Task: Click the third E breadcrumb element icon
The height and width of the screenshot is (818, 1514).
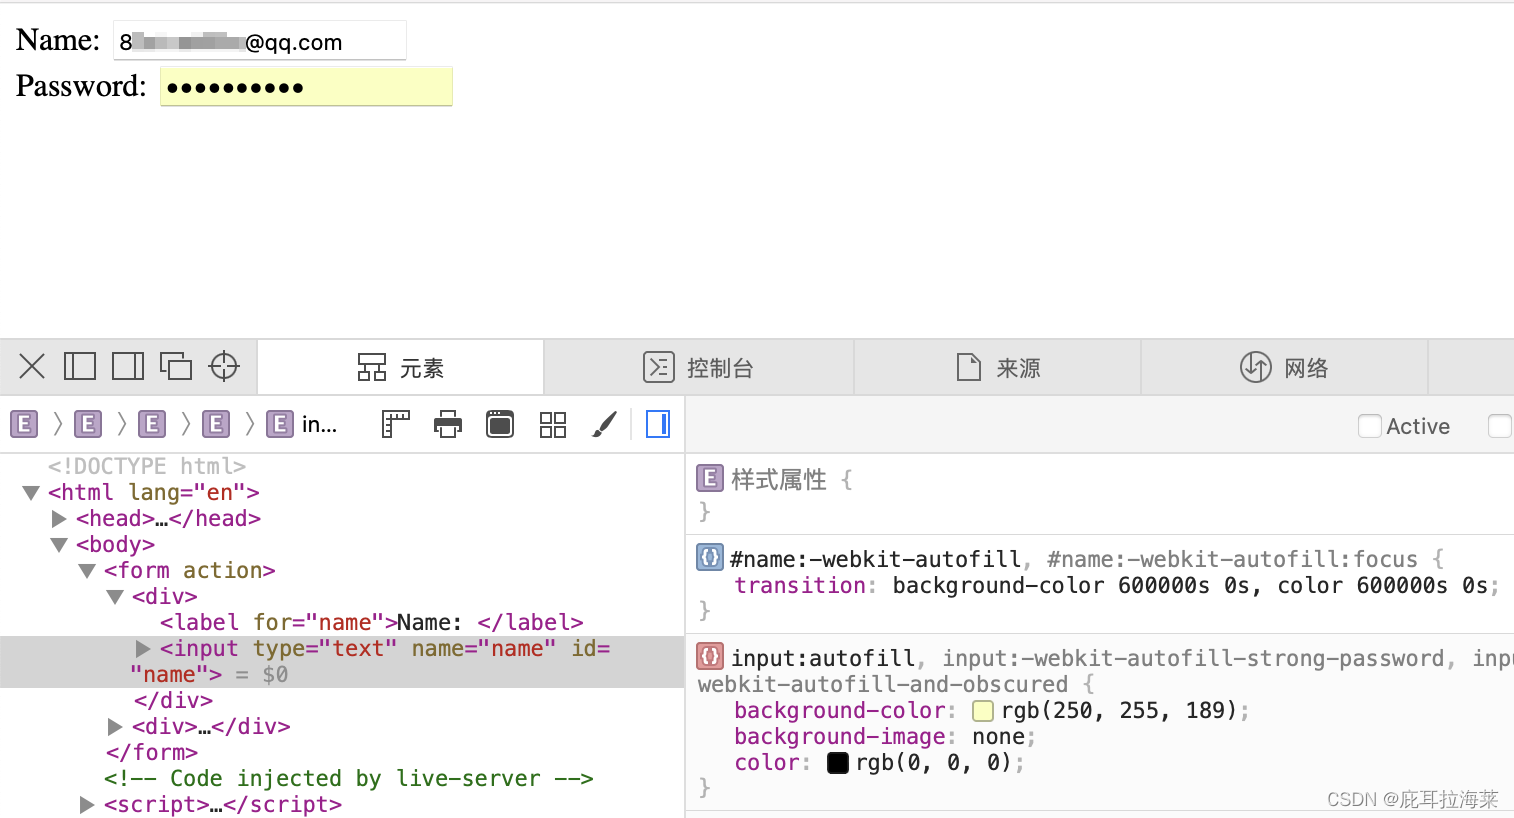Action: [x=152, y=424]
